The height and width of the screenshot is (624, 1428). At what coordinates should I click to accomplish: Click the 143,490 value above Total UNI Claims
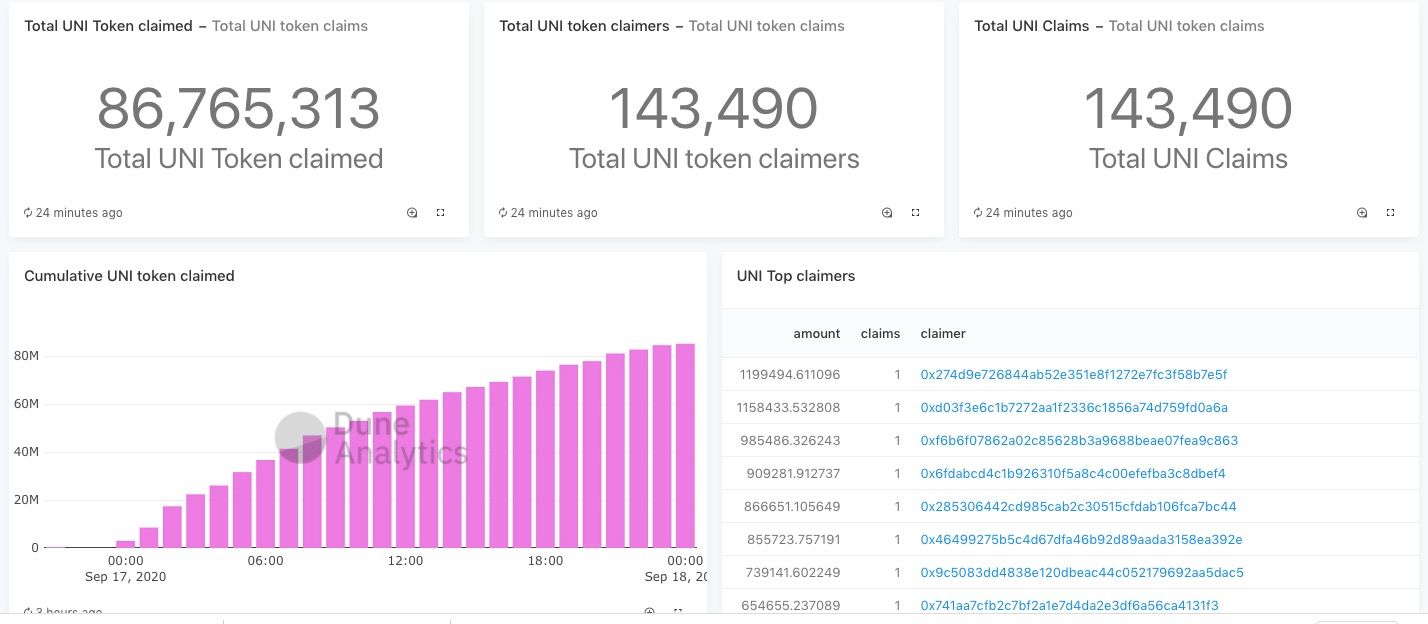point(1188,108)
